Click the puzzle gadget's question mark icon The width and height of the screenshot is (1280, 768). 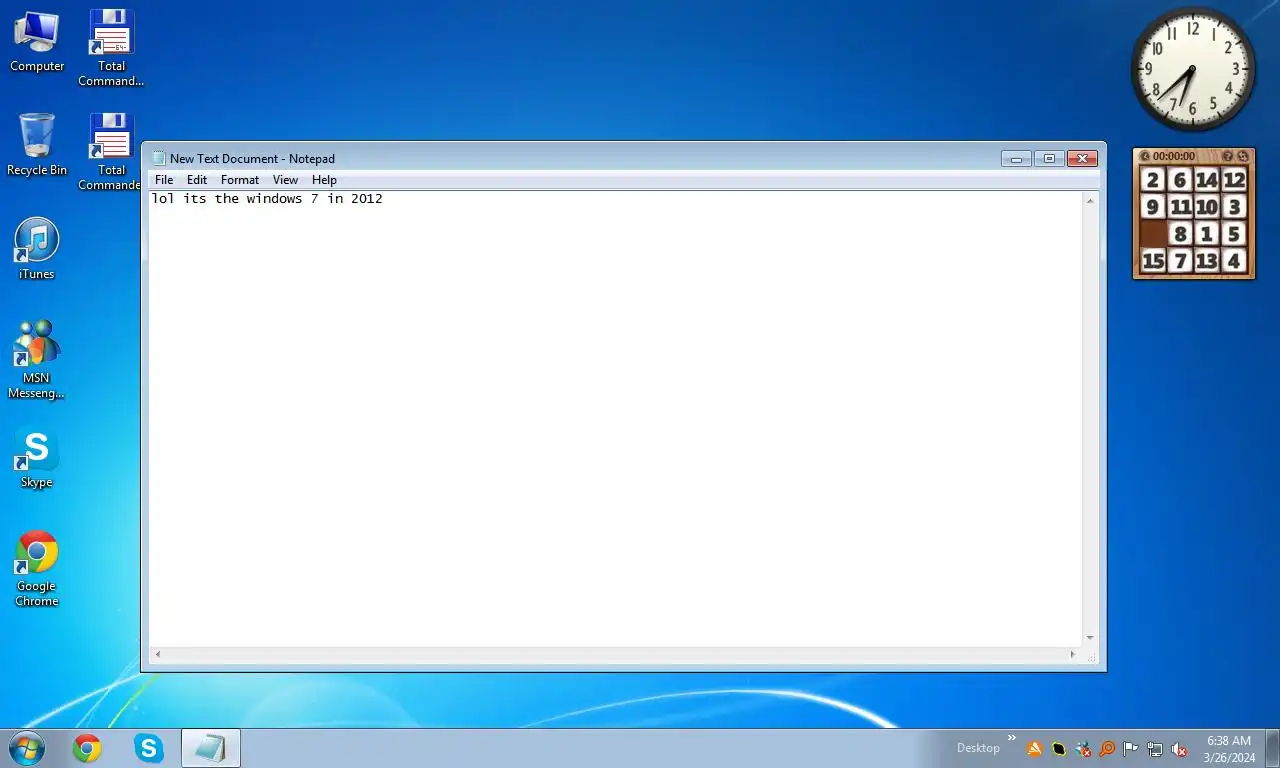[1228, 156]
